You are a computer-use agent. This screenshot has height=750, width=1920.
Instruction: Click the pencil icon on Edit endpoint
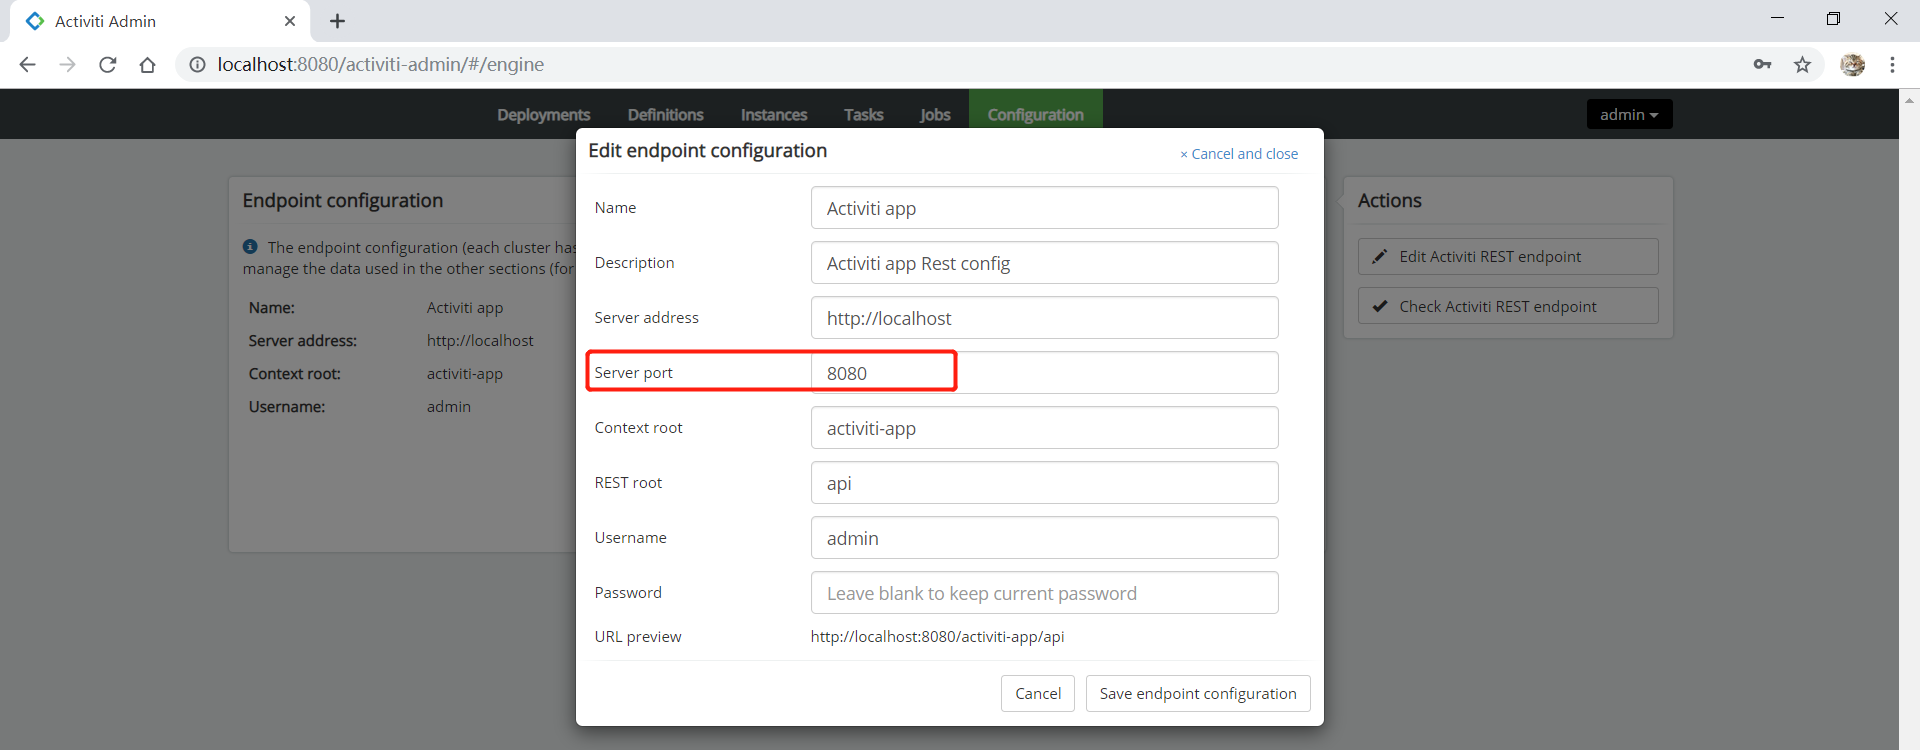coord(1379,256)
